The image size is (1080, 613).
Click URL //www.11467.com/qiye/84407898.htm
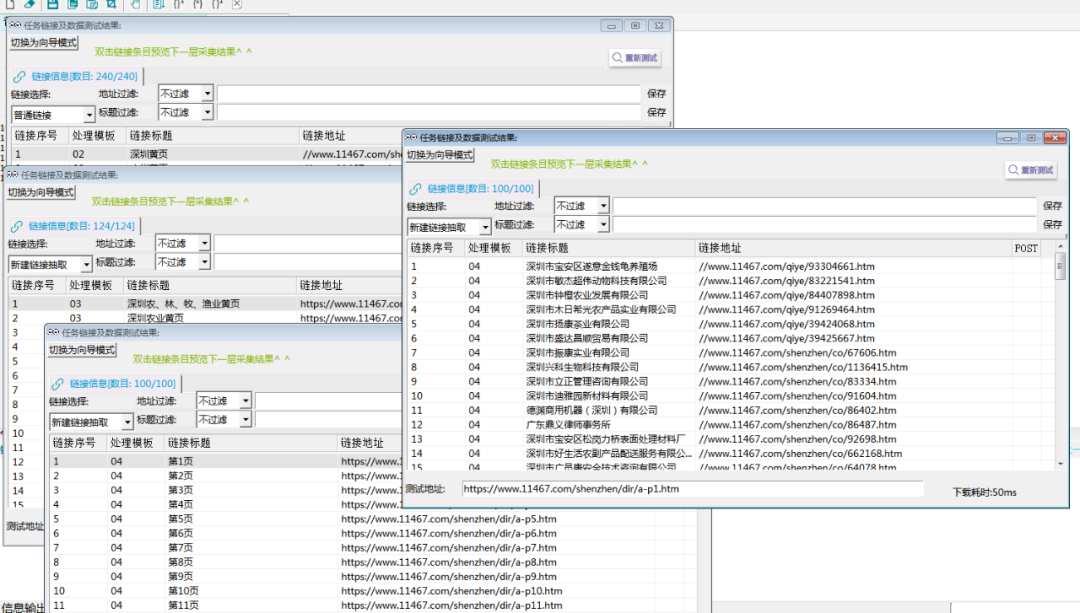tap(787, 295)
